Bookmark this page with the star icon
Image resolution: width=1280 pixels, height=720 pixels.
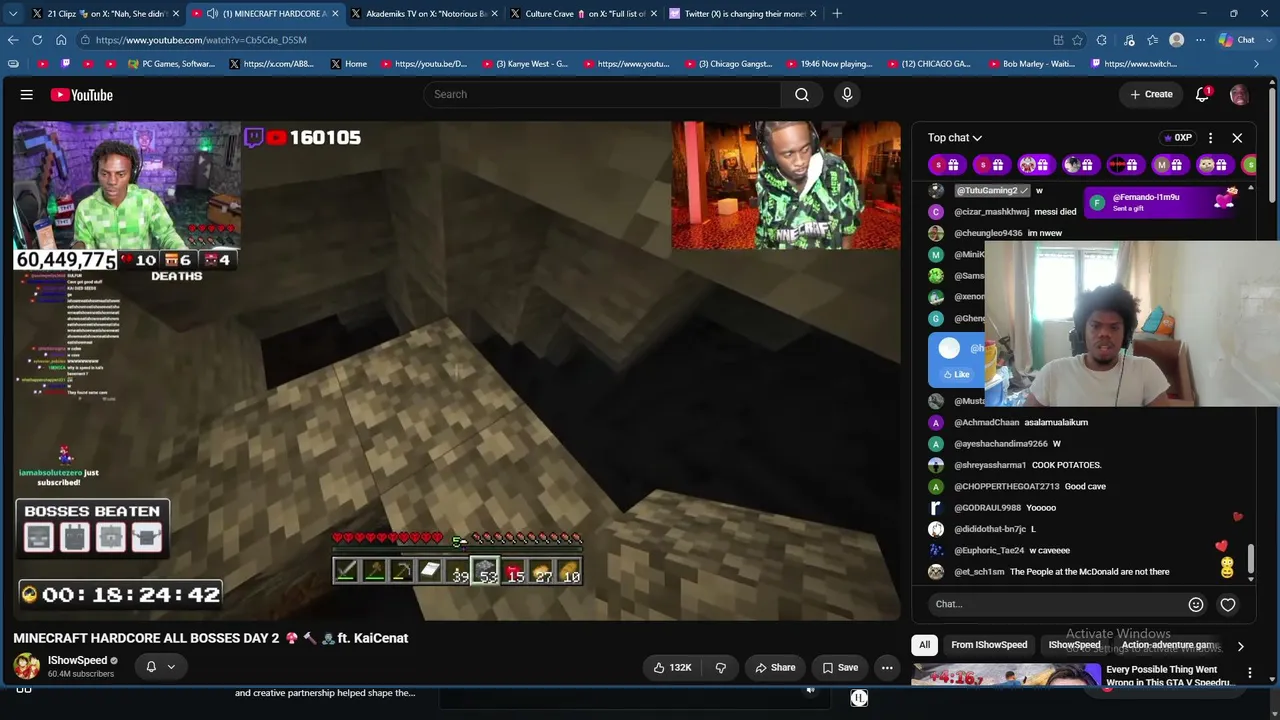1077,40
